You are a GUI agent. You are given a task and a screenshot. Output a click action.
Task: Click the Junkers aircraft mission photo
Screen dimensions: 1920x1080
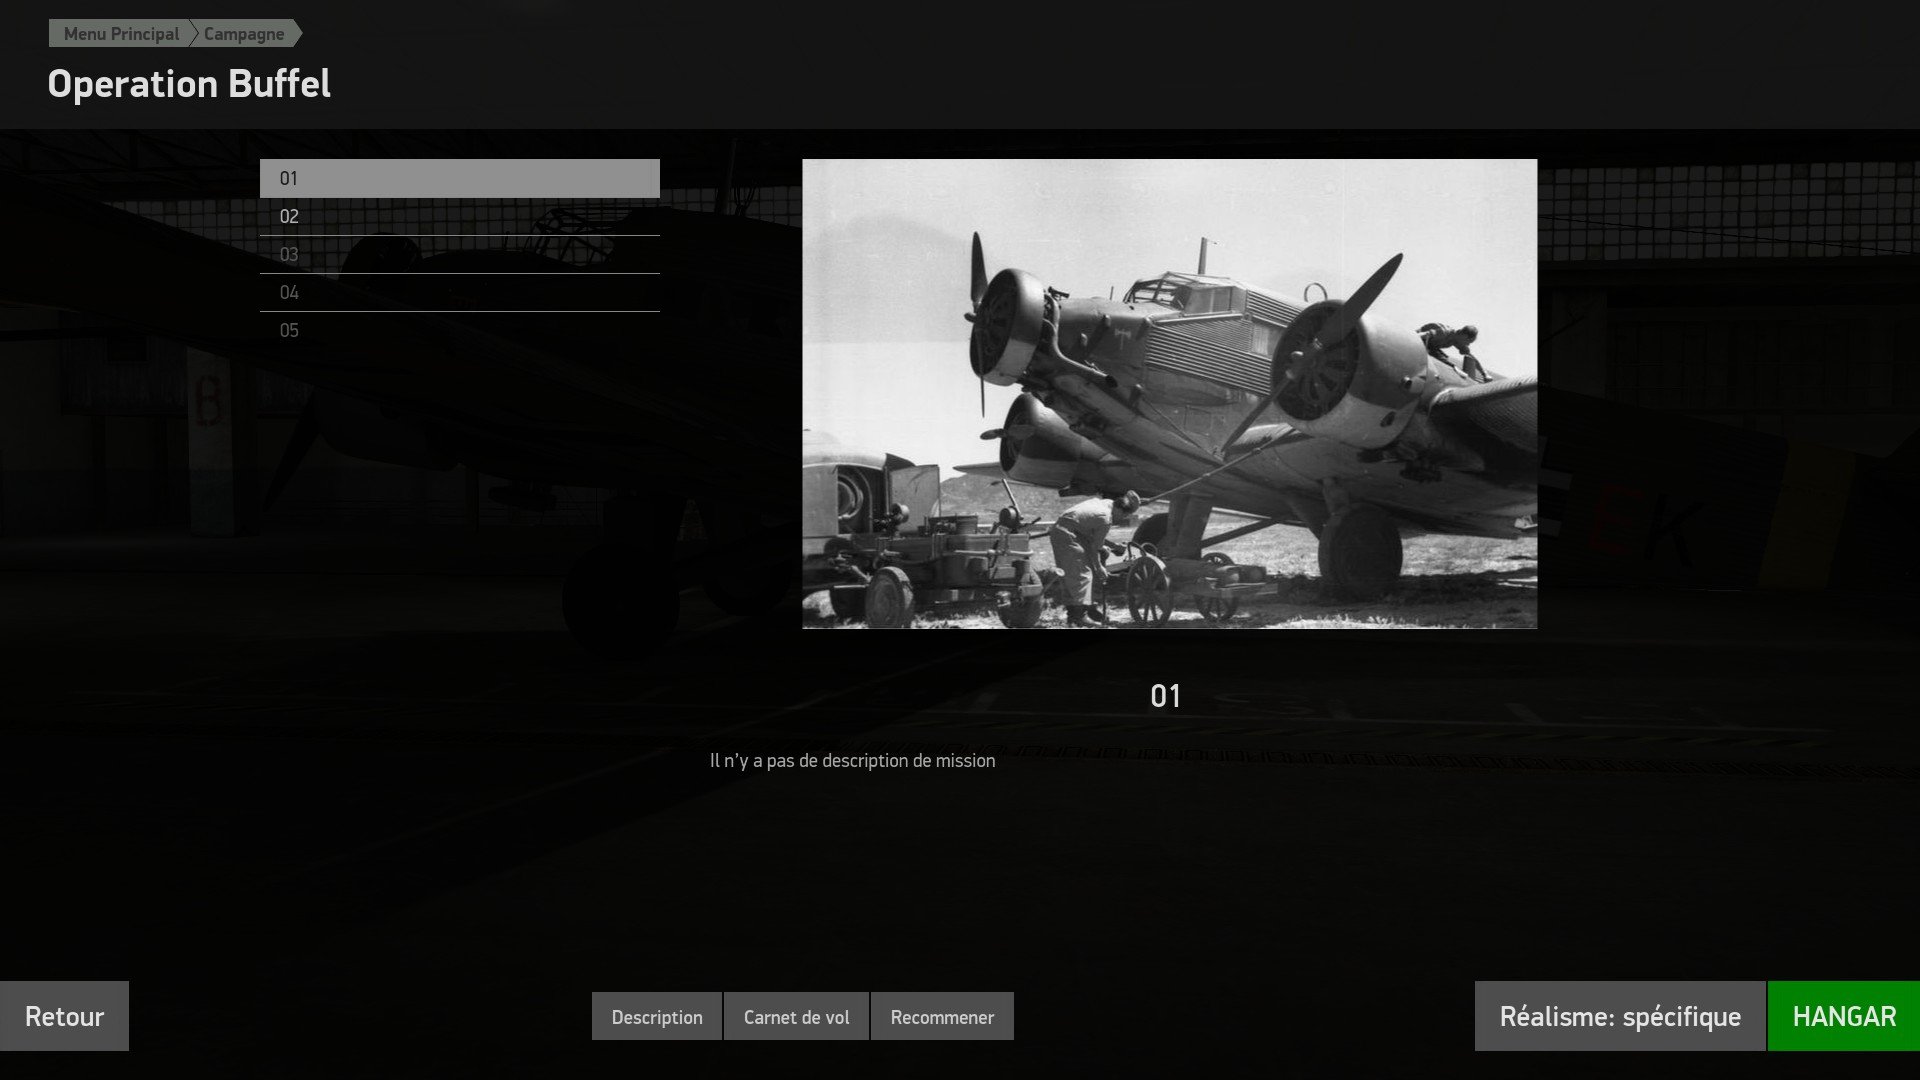pyautogui.click(x=1169, y=394)
